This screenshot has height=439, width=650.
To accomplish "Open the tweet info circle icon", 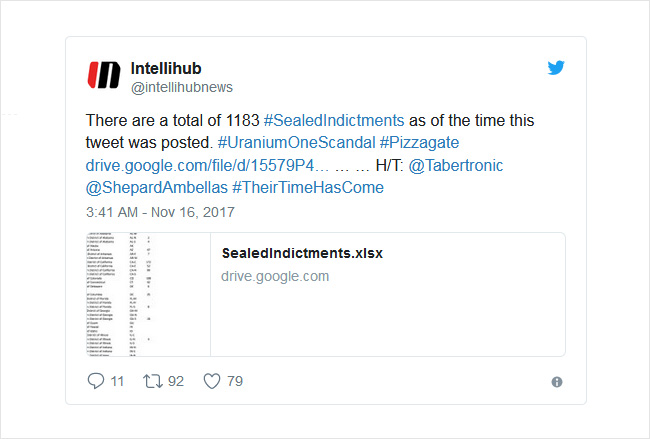I will pyautogui.click(x=557, y=382).
